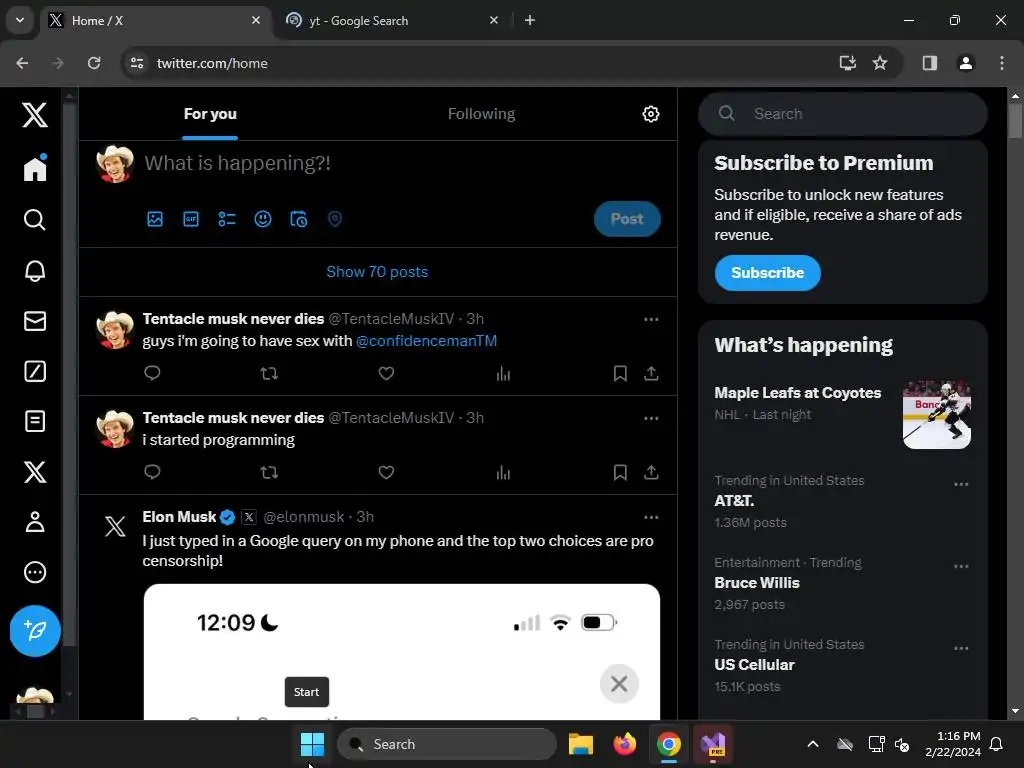Open the Chrome three-dot menu
This screenshot has height=768, width=1024.
[1001, 63]
